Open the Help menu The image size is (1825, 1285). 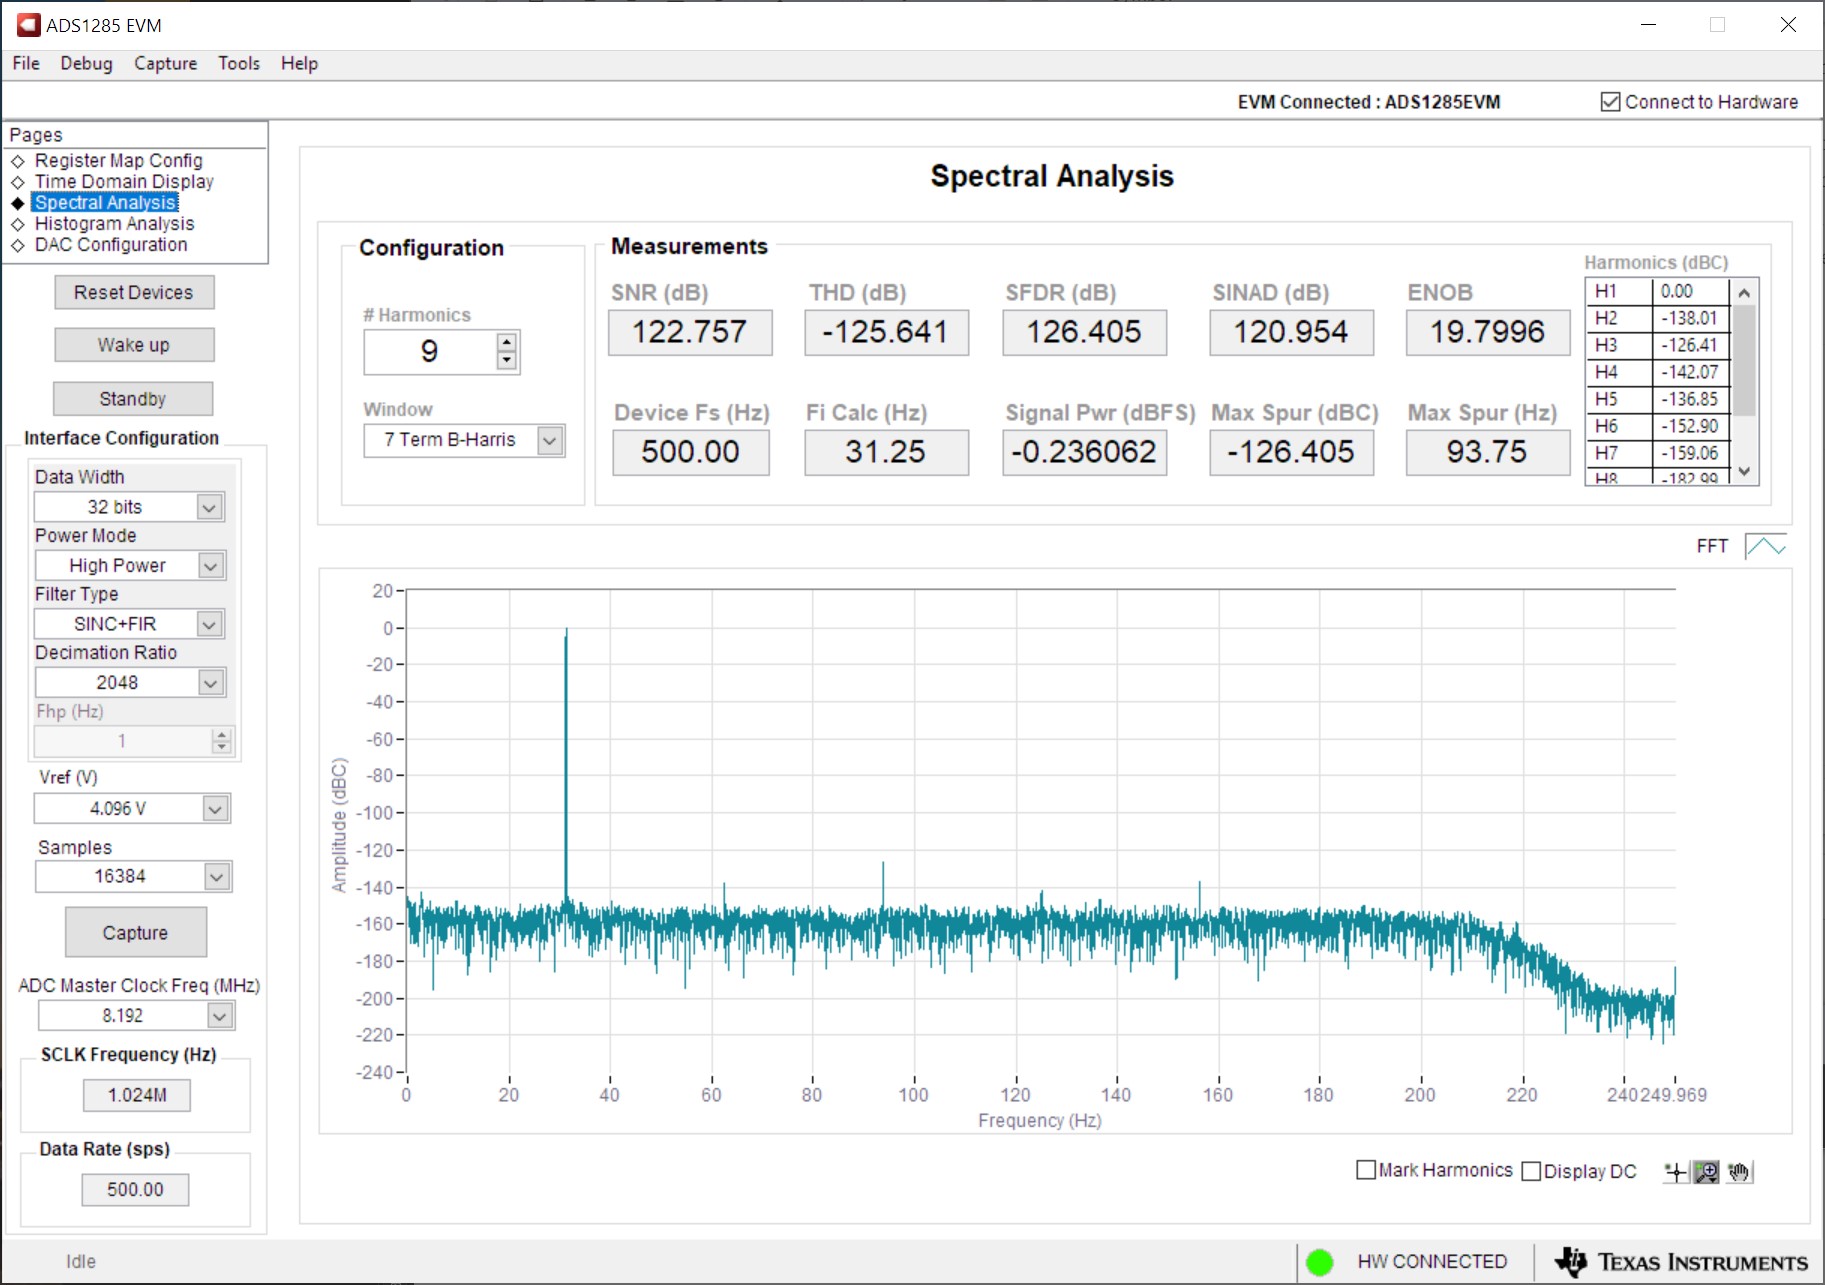click(x=299, y=63)
